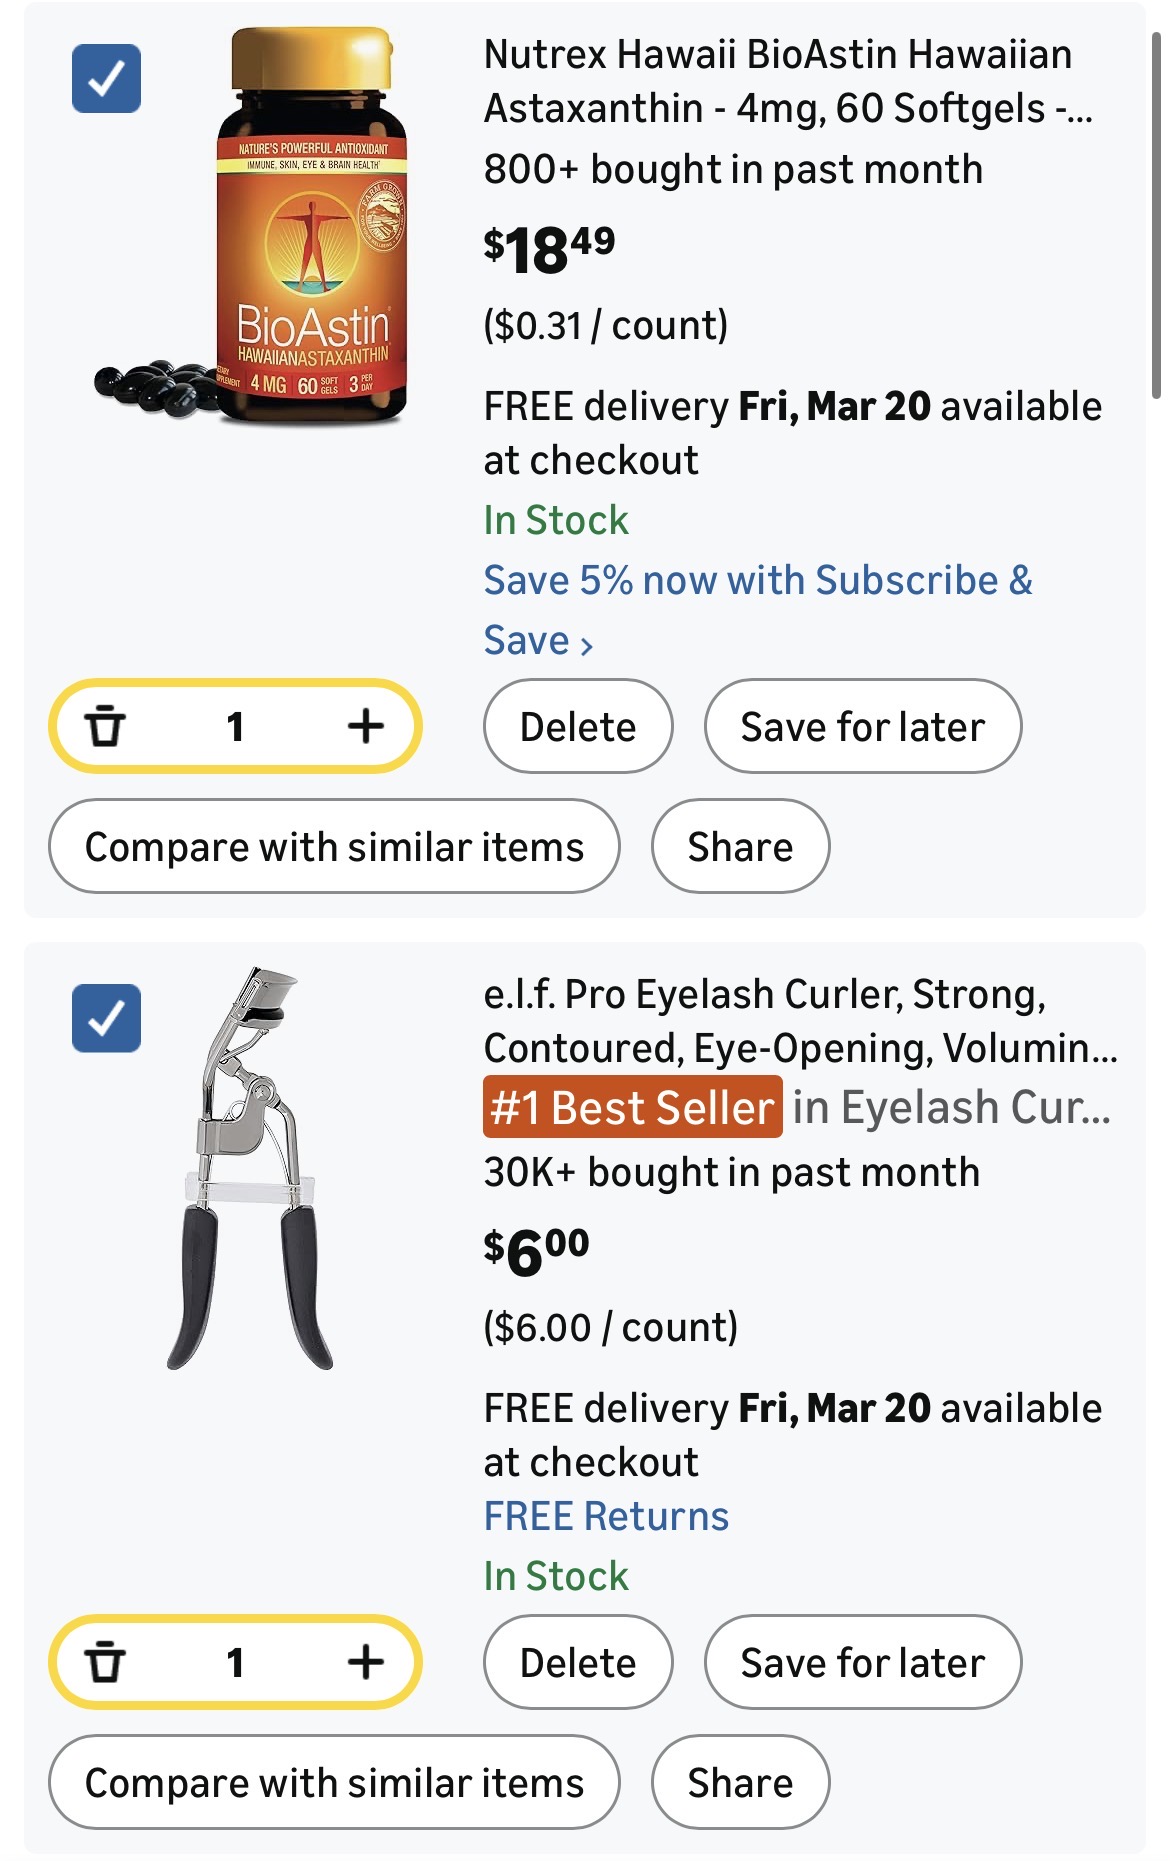Image resolution: width=1170 pixels, height=1861 pixels.
Task: Click the #1 Best Seller badge
Action: coord(632,1107)
